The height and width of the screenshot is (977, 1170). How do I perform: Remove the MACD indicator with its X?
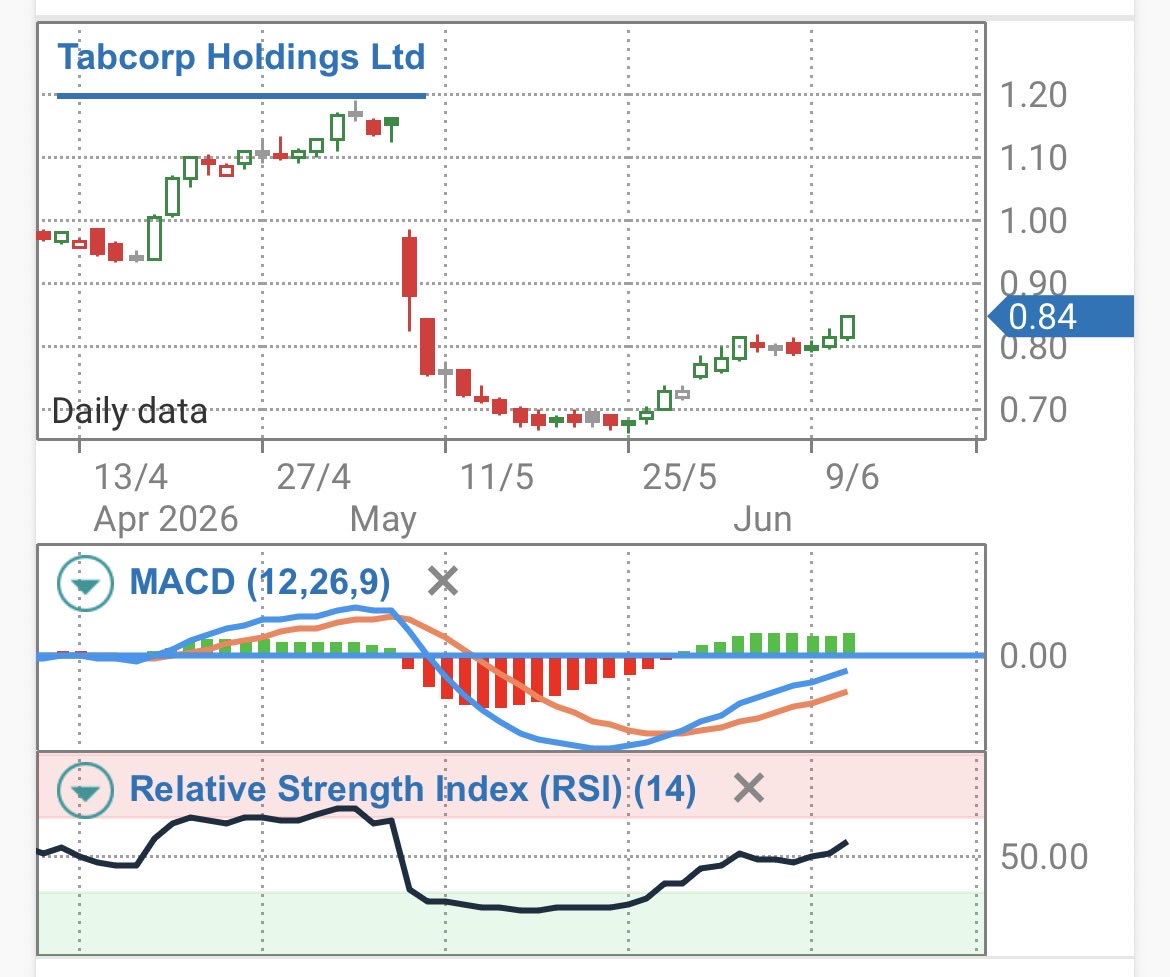coord(443,581)
